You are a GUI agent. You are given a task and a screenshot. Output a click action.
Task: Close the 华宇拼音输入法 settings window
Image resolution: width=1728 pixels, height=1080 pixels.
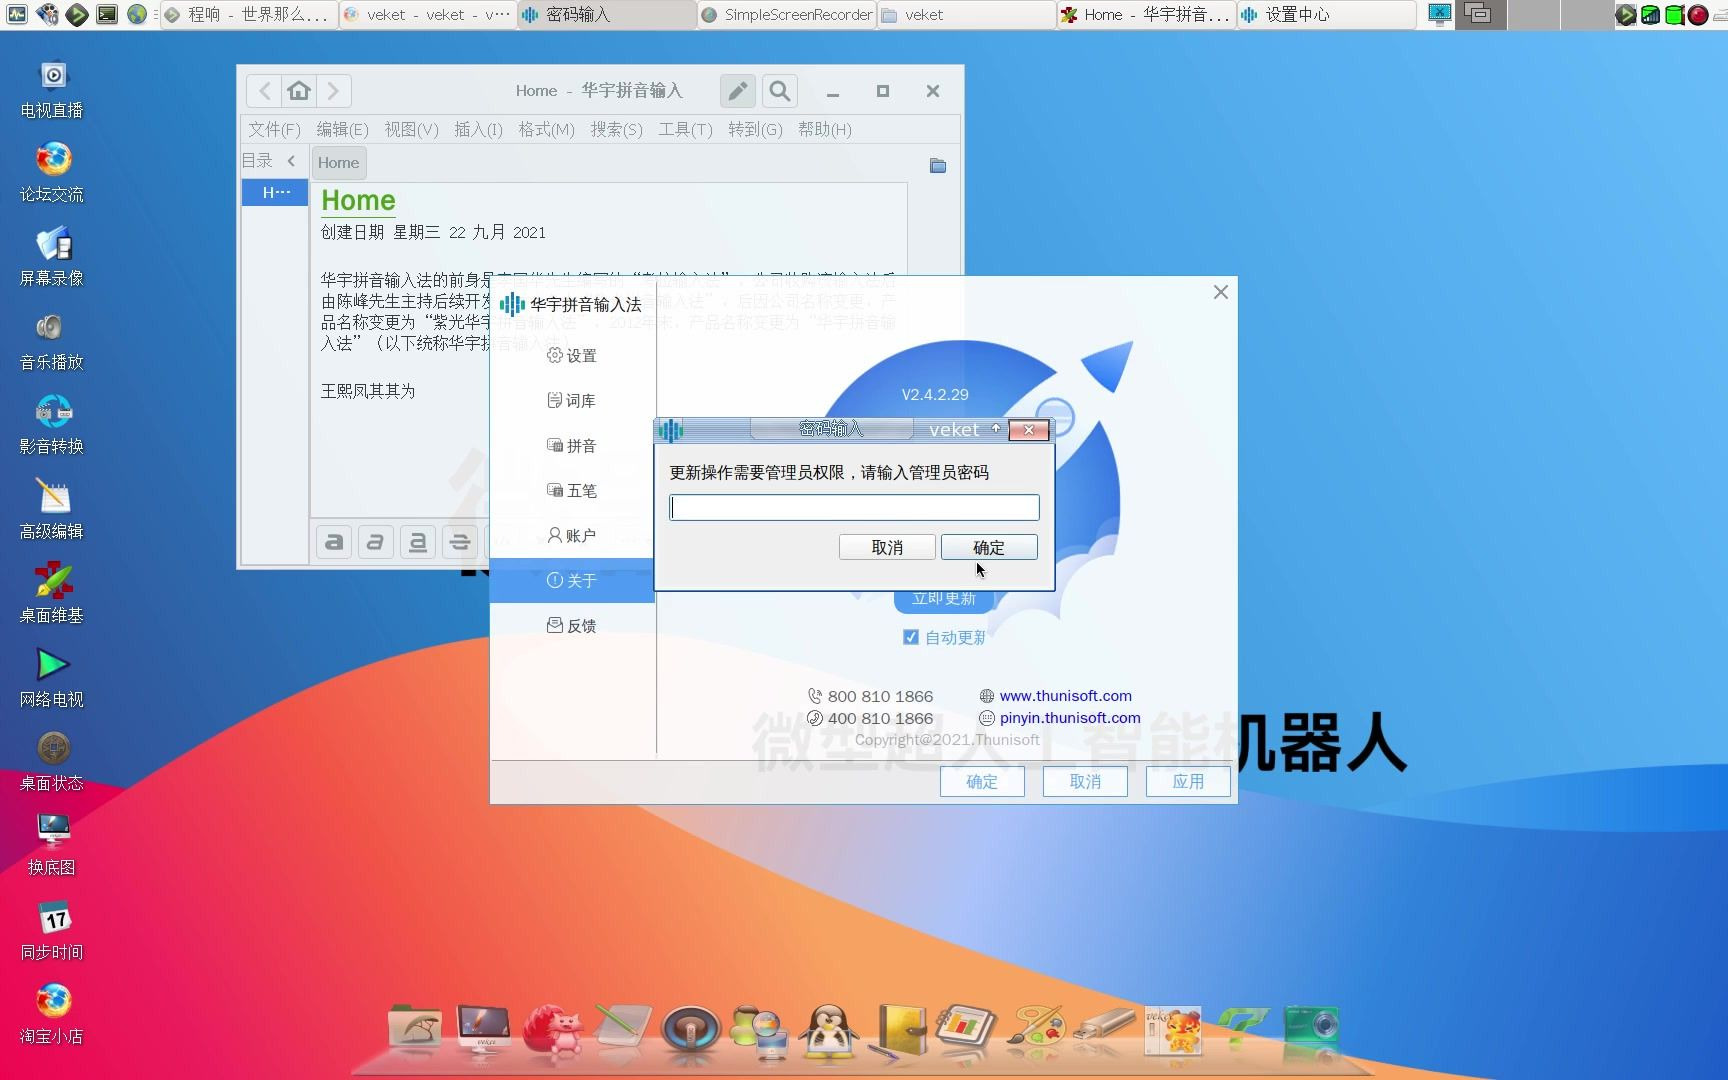pyautogui.click(x=1220, y=292)
